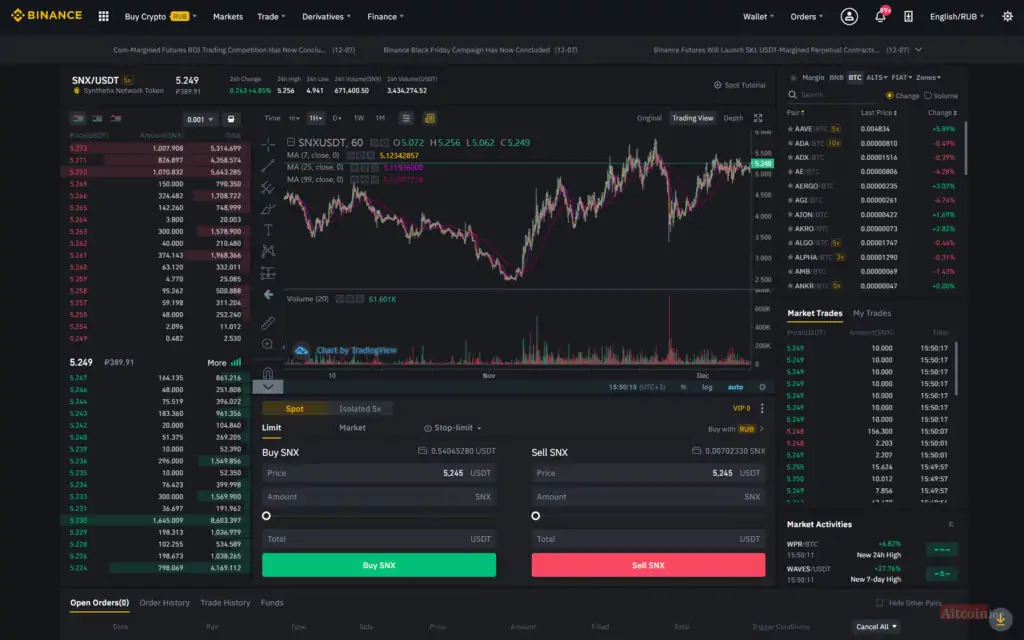Viewport: 1024px width, 640px height.
Task: Click the back arrow chart tool
Action: [268, 295]
